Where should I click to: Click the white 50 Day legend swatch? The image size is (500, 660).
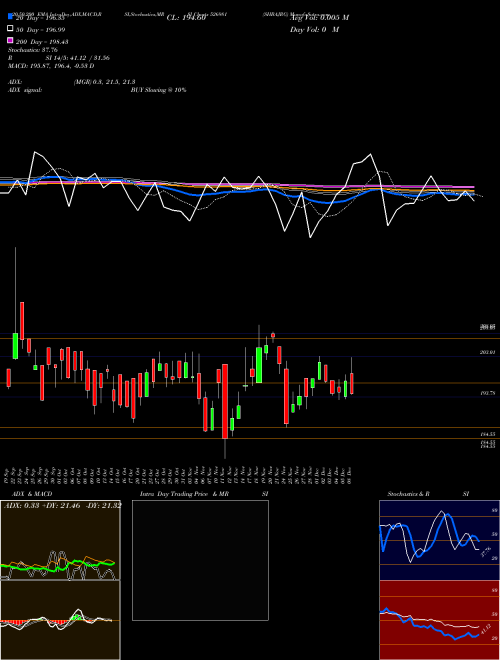pyautogui.click(x=10, y=29)
